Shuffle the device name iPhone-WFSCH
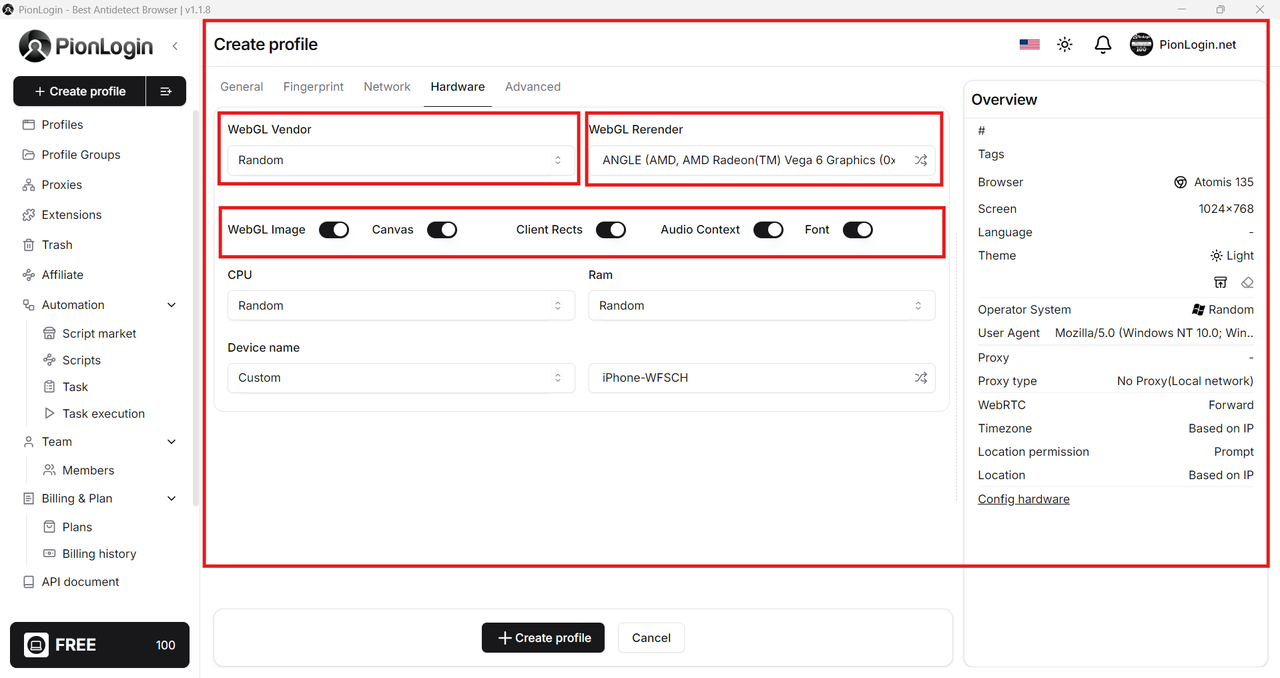This screenshot has height=678, width=1280. coord(920,378)
